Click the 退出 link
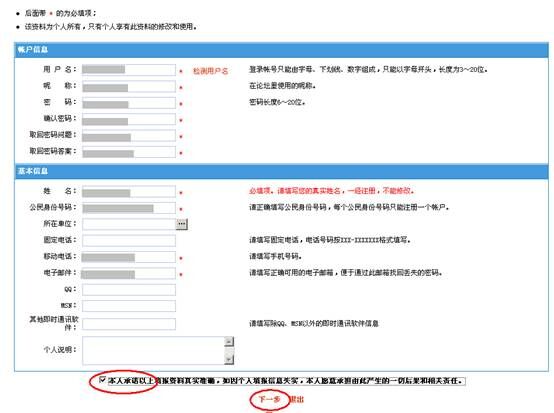The image size is (554, 413). [x=296, y=399]
